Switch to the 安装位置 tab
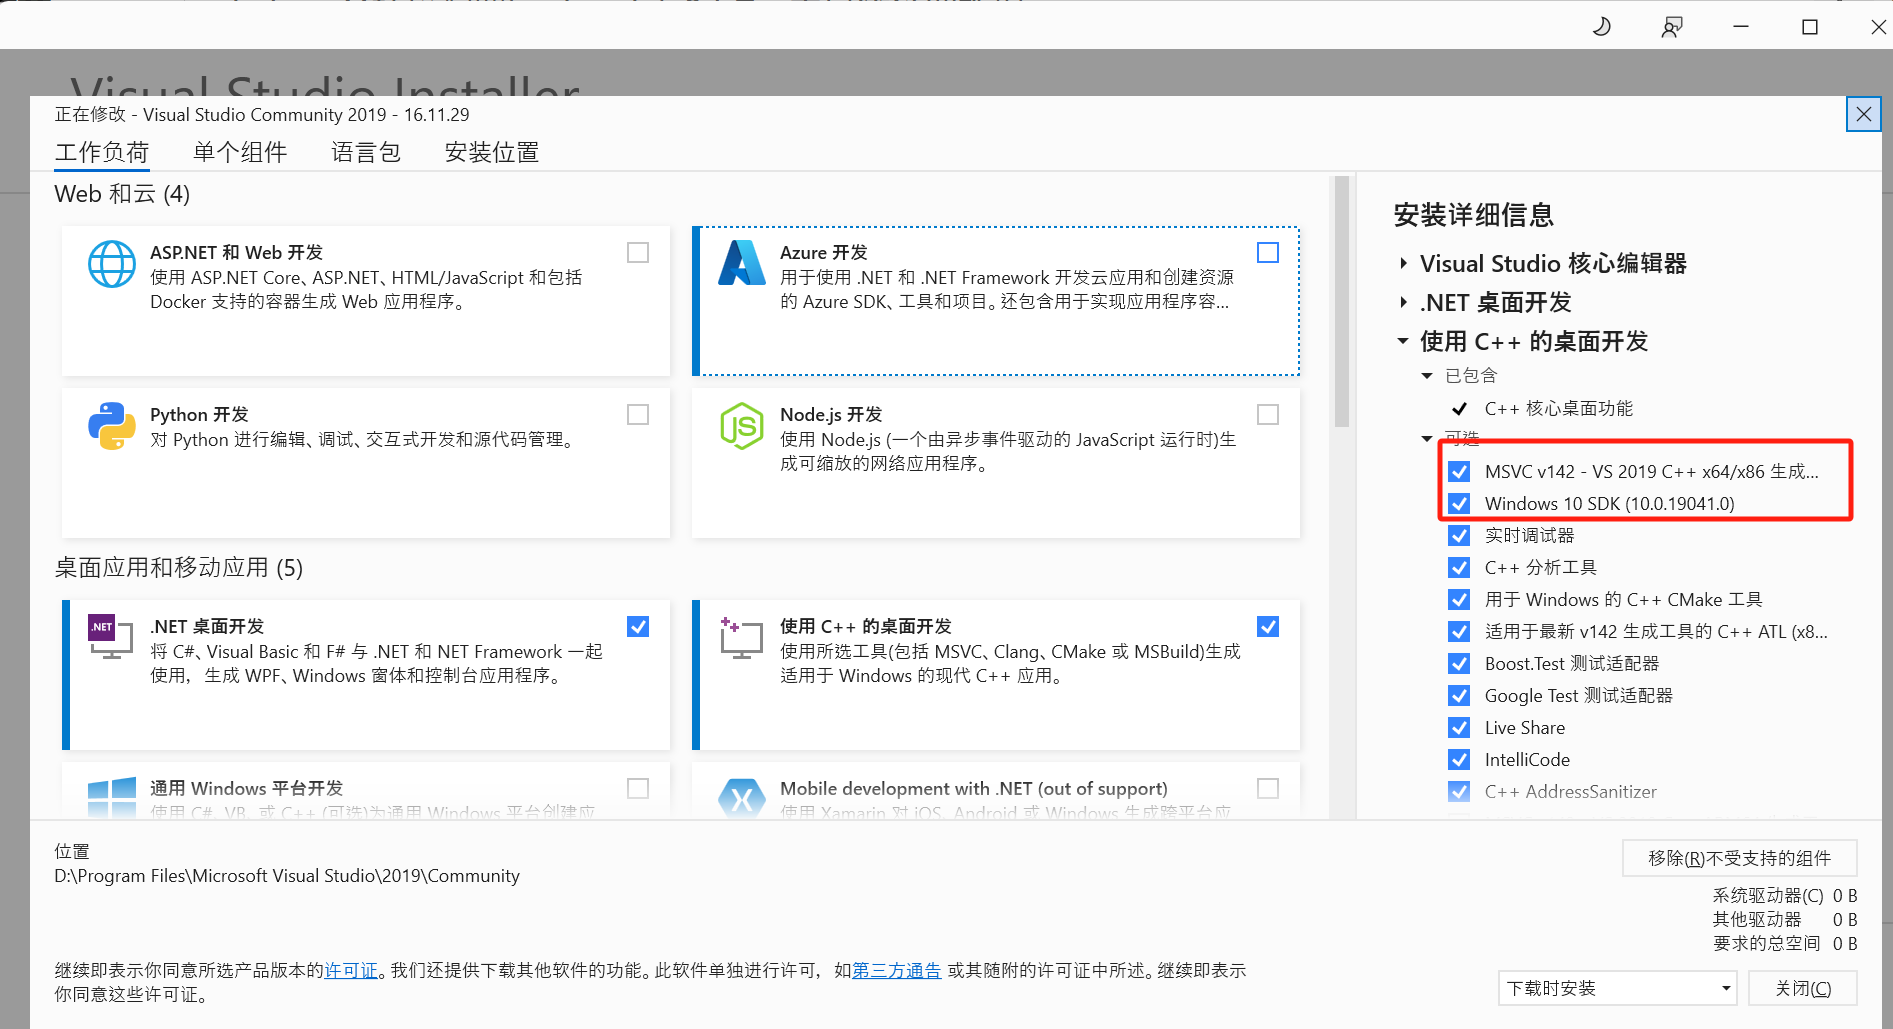 (x=492, y=152)
